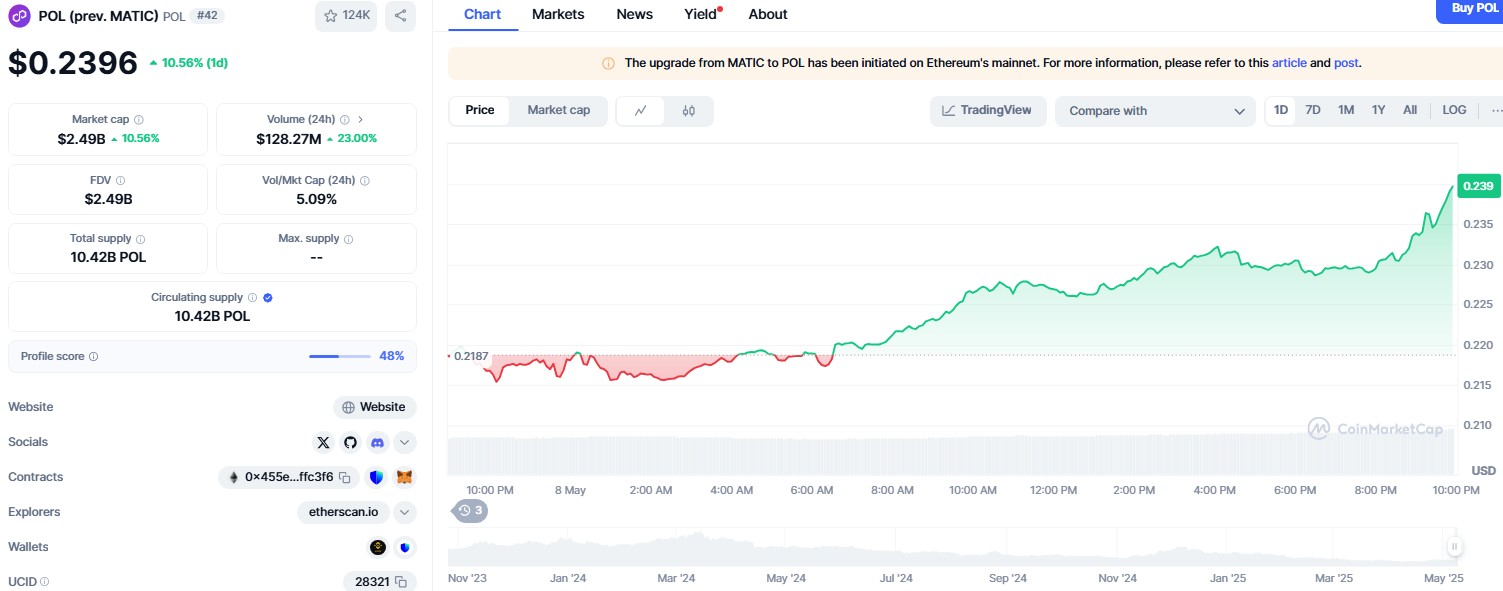Viewport: 1503px width, 591px height.
Task: Switch chart to candlestick view
Action: coord(688,111)
